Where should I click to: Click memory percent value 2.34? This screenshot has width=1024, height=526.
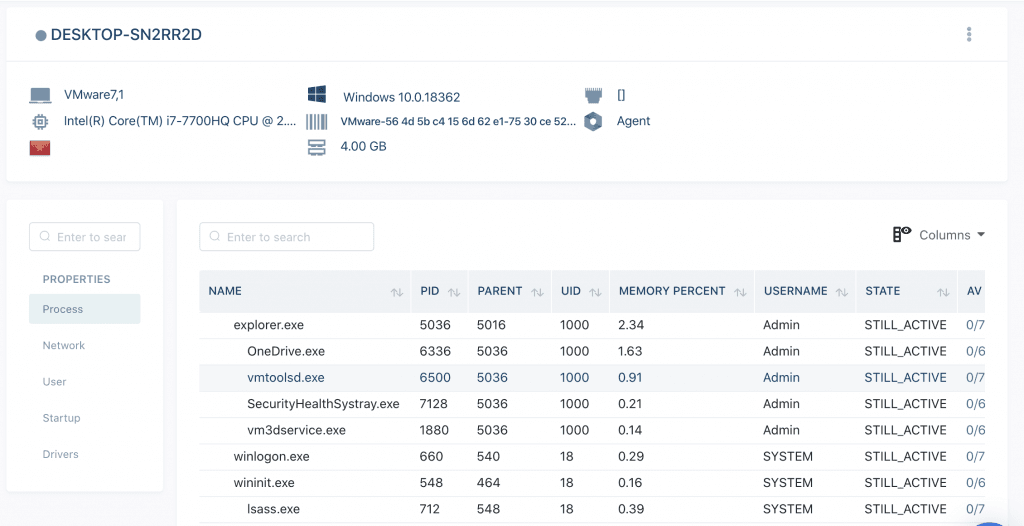tap(630, 325)
